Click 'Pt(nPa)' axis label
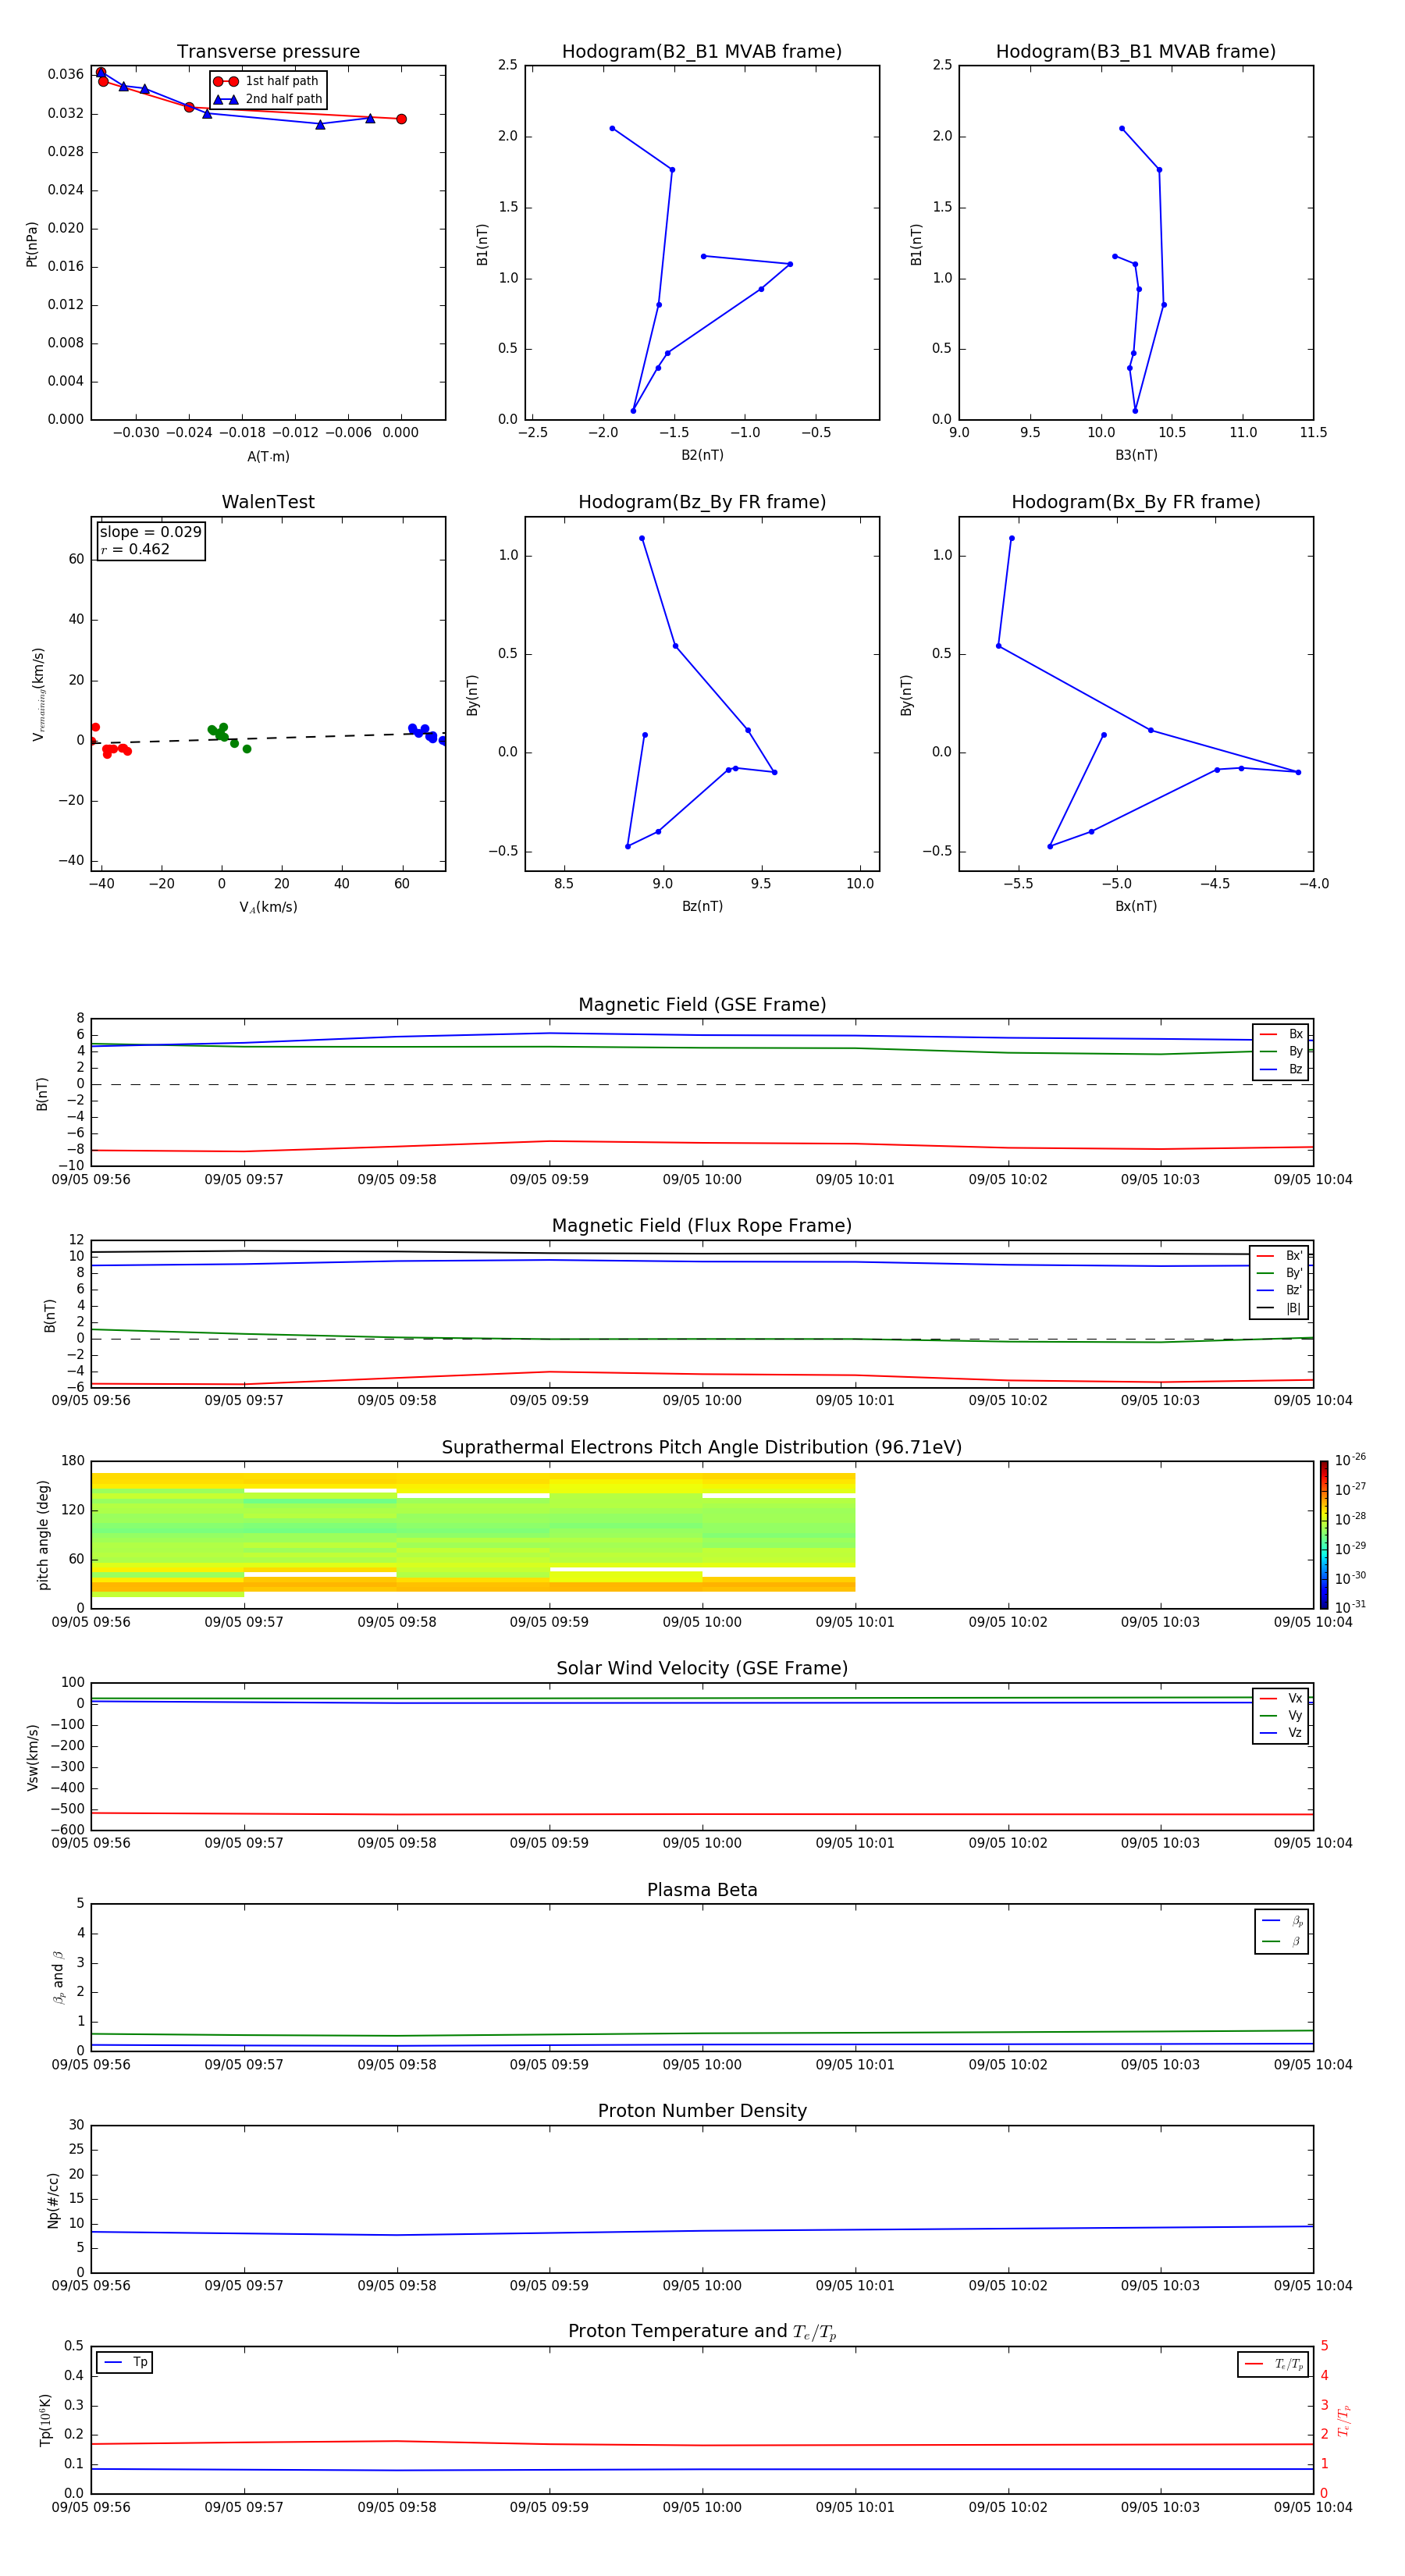 click(x=31, y=244)
